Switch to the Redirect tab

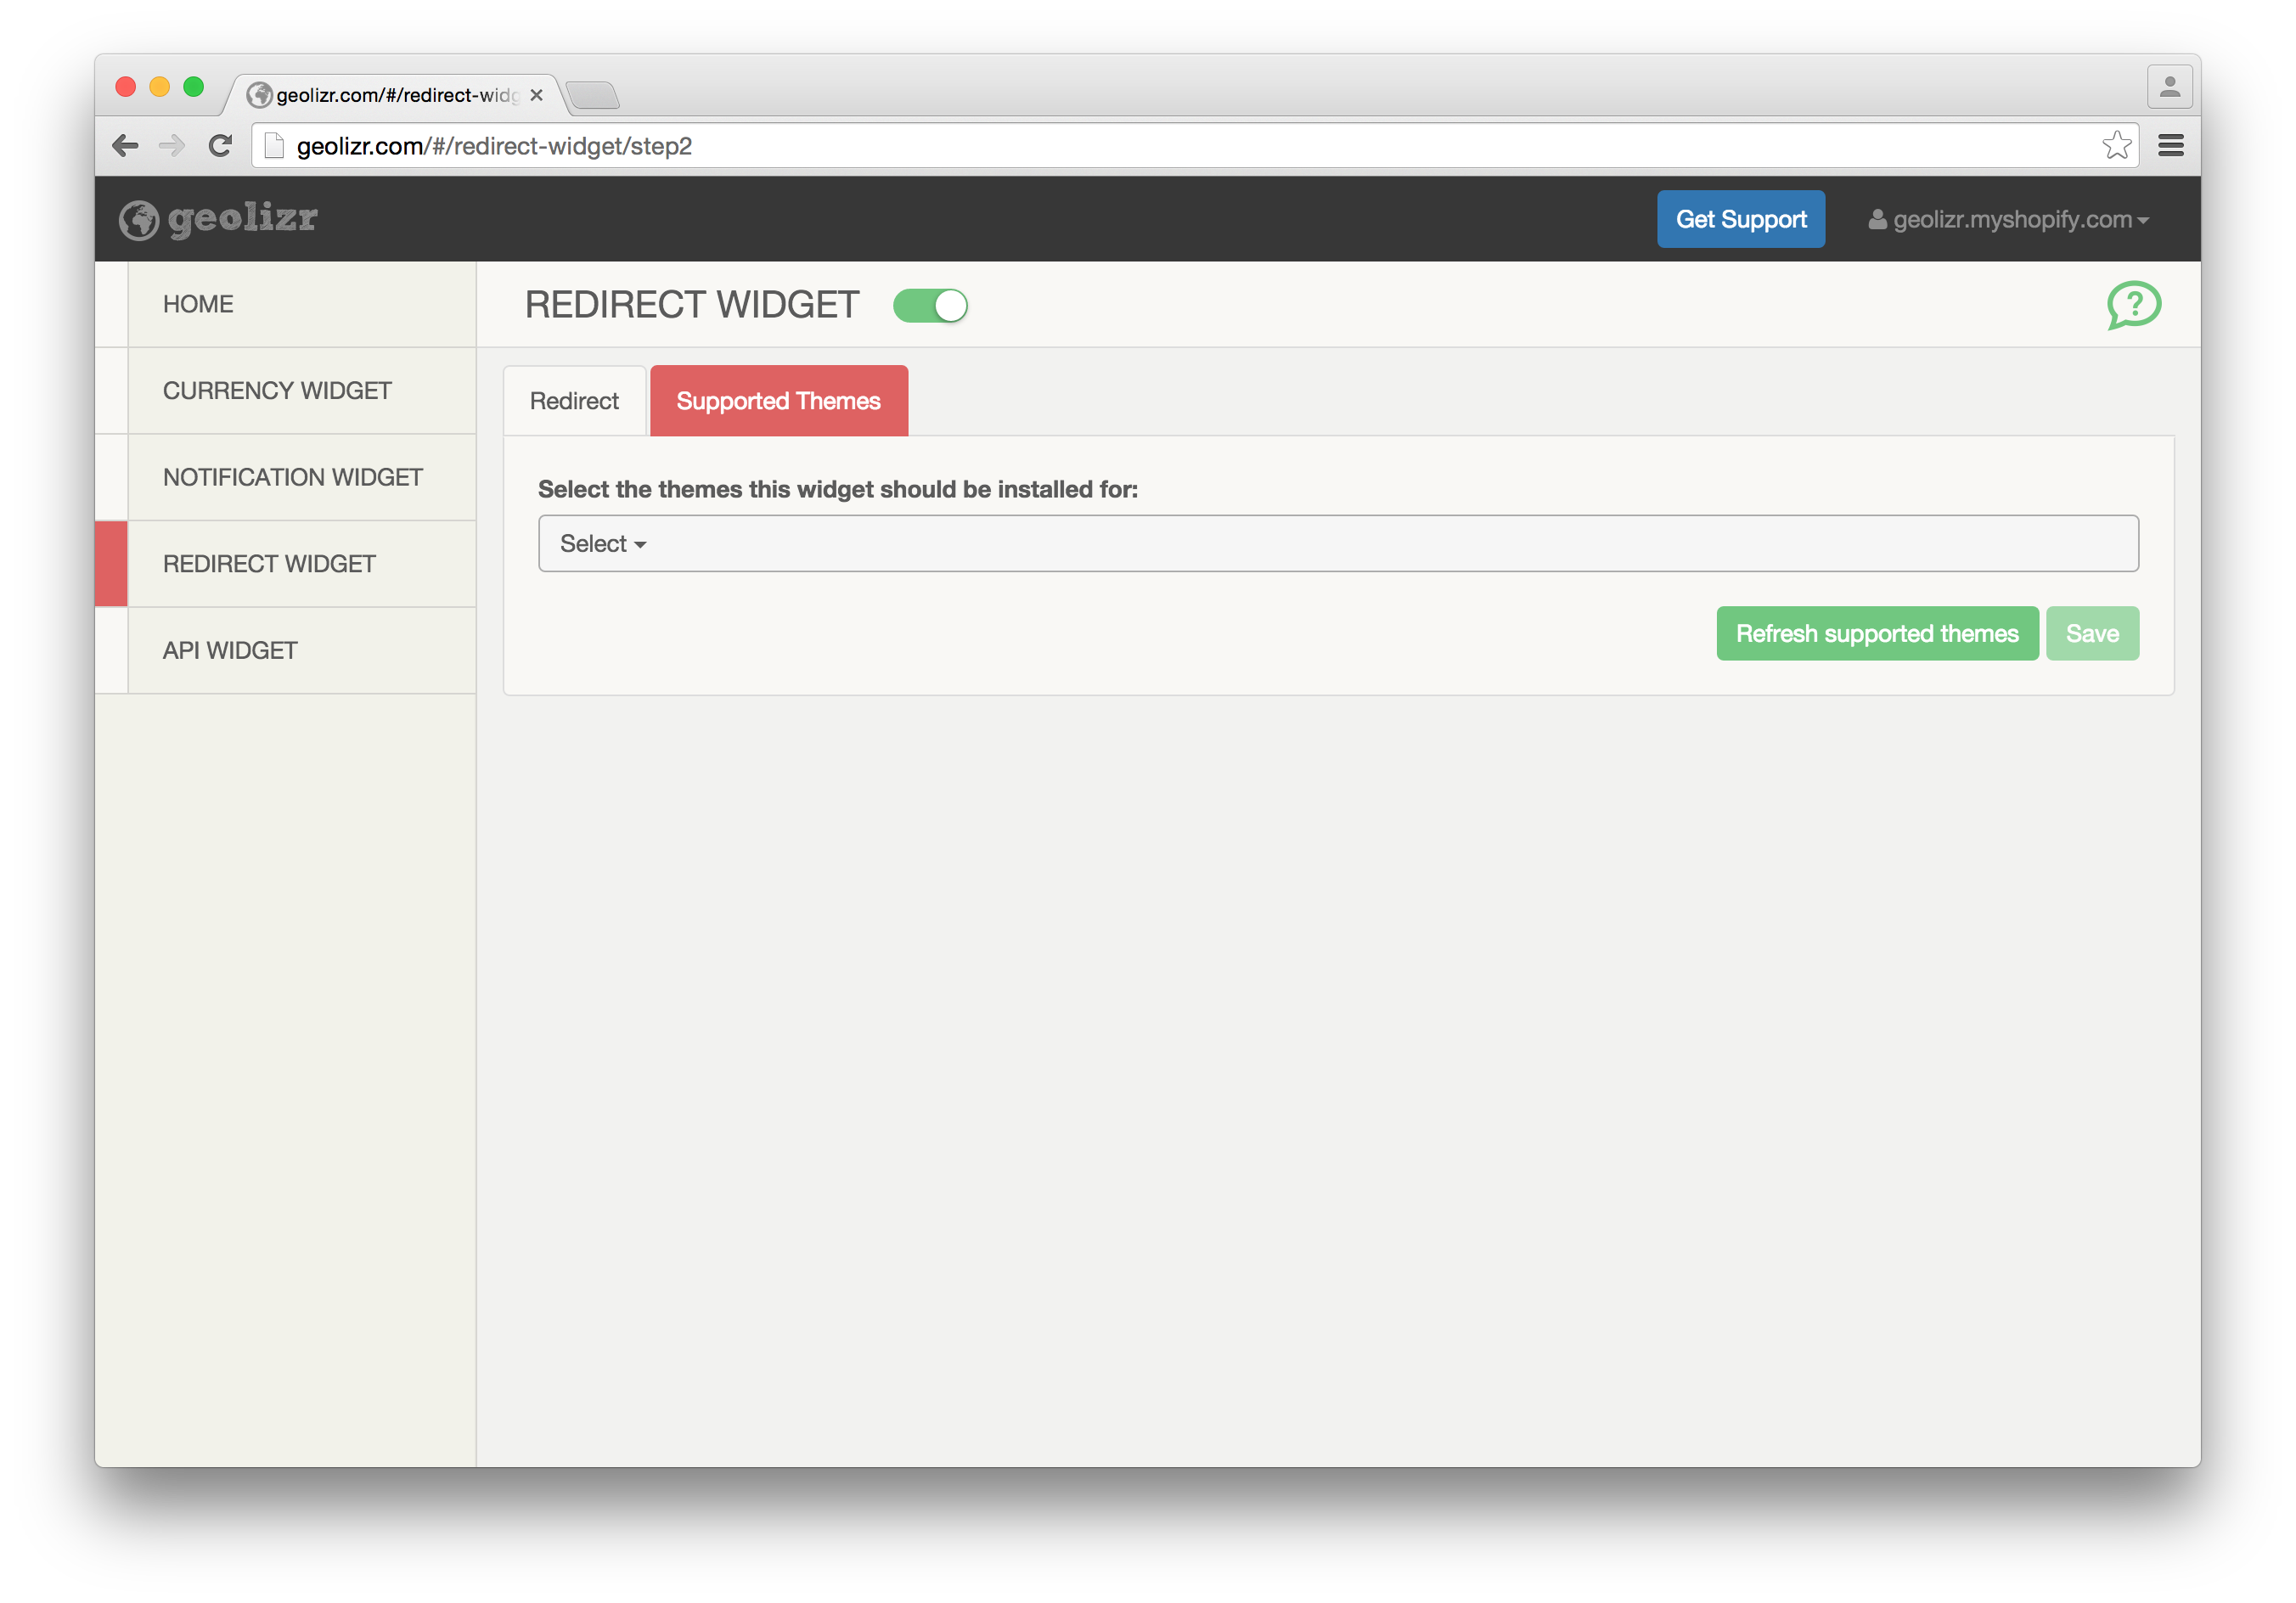574,401
